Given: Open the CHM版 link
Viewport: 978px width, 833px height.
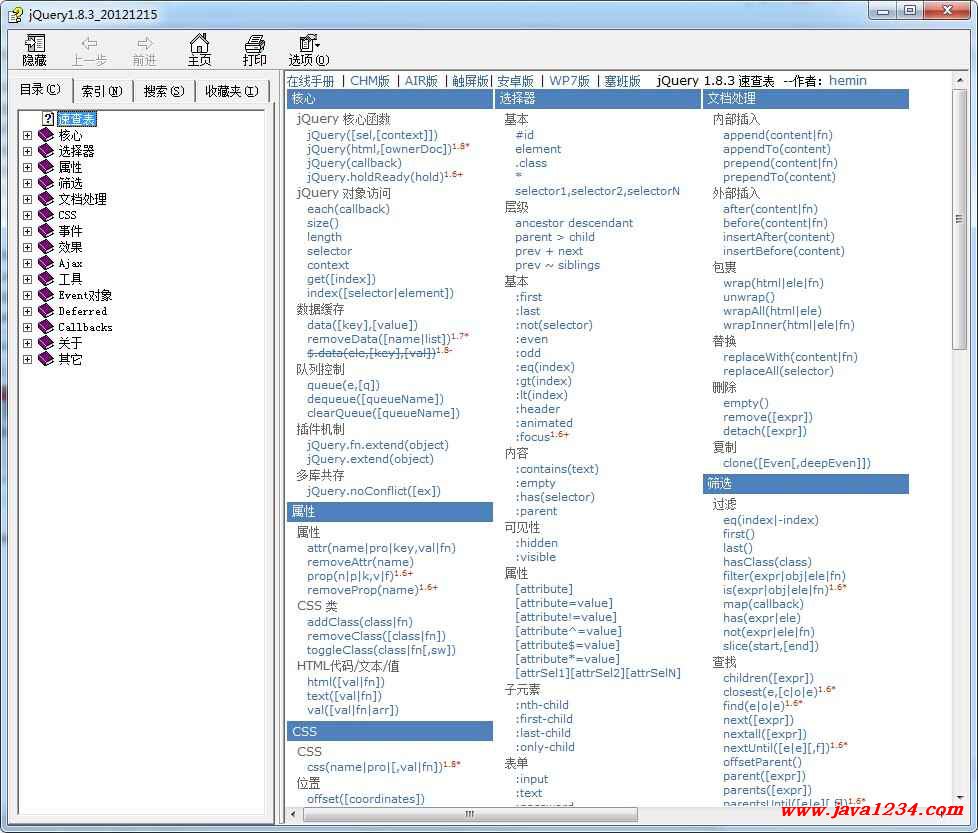Looking at the screenshot, I should [x=370, y=81].
